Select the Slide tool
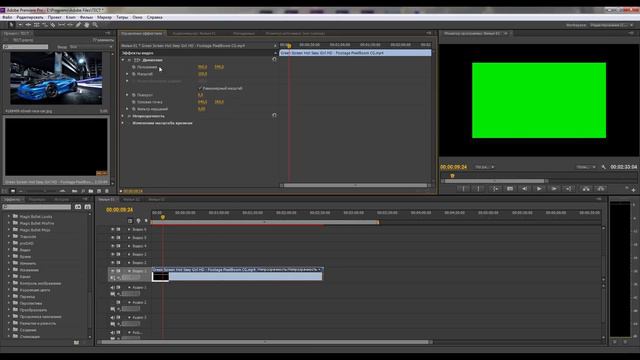The image size is (640, 360). (x=70, y=25)
